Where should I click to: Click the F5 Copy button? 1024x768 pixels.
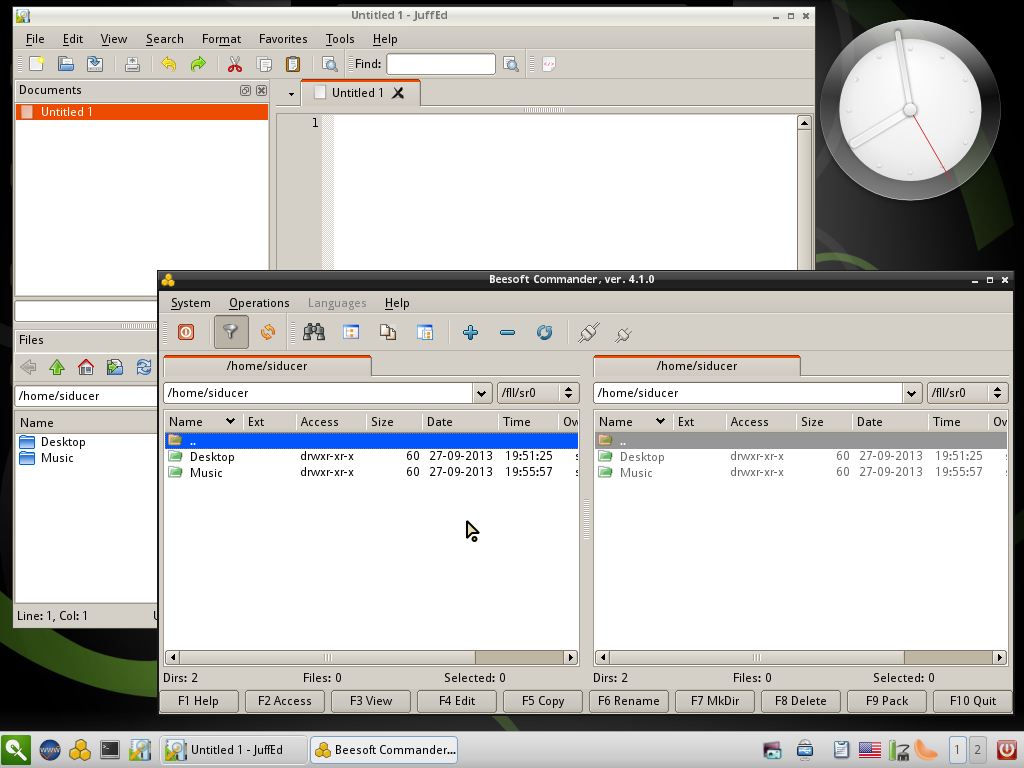[x=543, y=701]
